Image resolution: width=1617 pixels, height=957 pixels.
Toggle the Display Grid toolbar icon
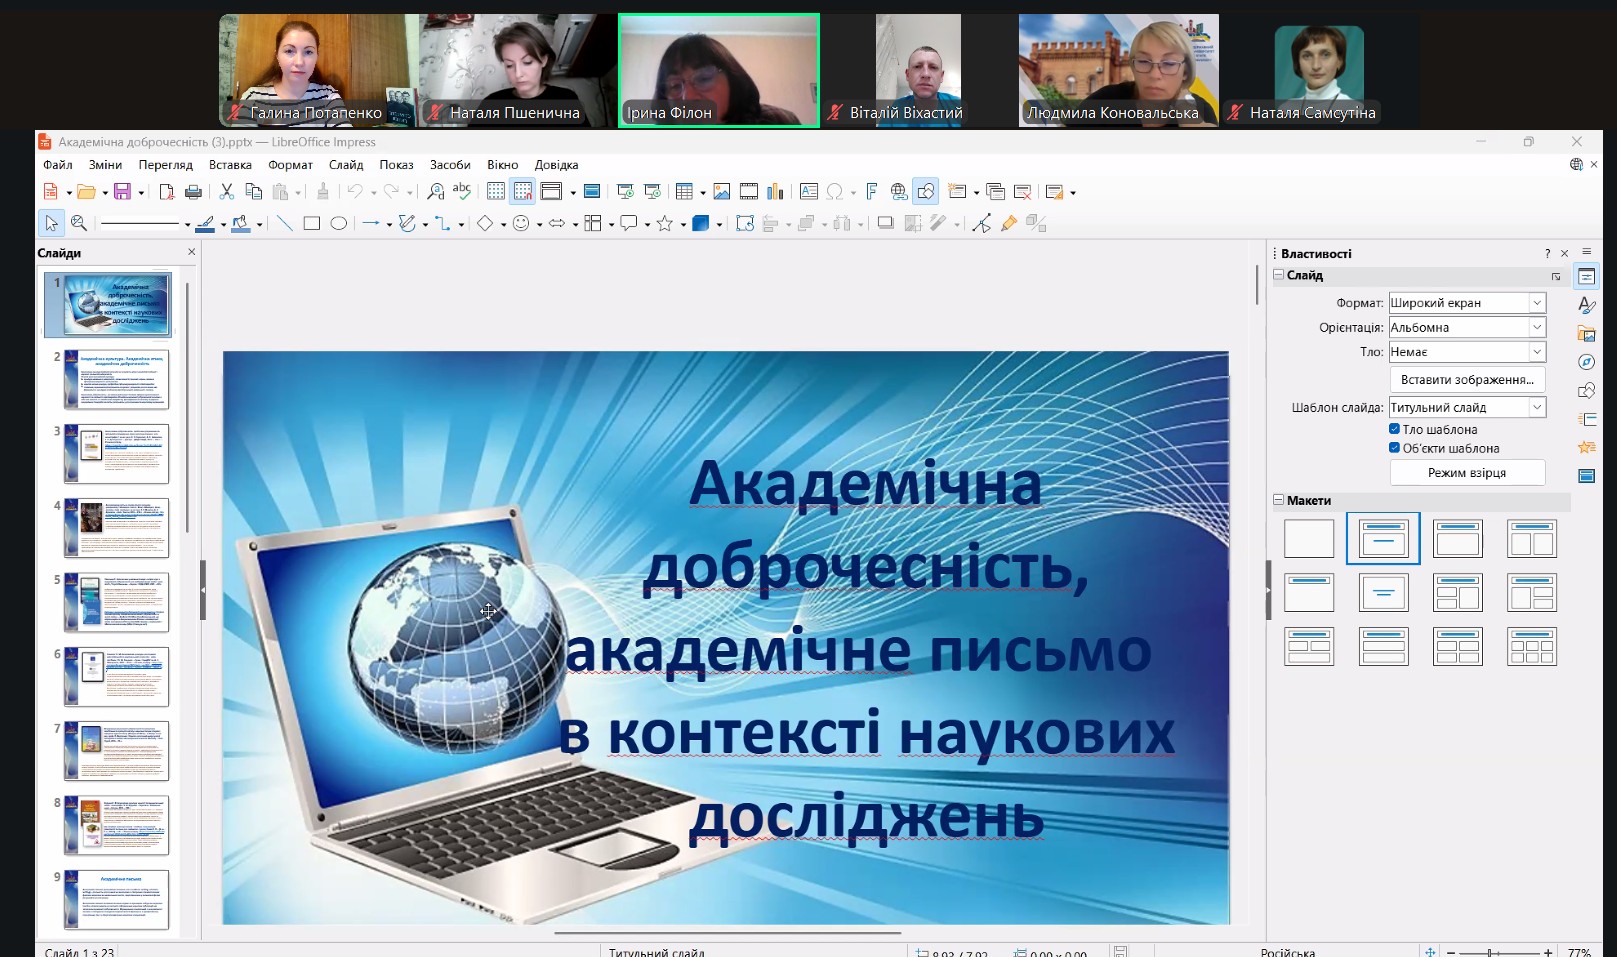pos(496,192)
